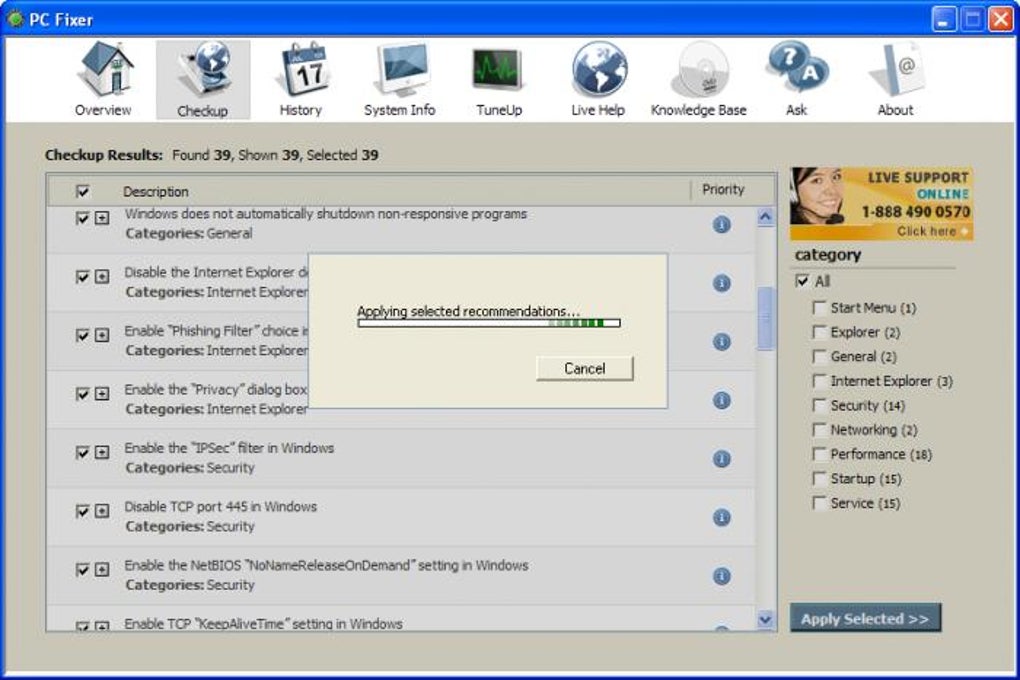The width and height of the screenshot is (1020, 680).
Task: Check the Startup category filter
Action: 820,478
